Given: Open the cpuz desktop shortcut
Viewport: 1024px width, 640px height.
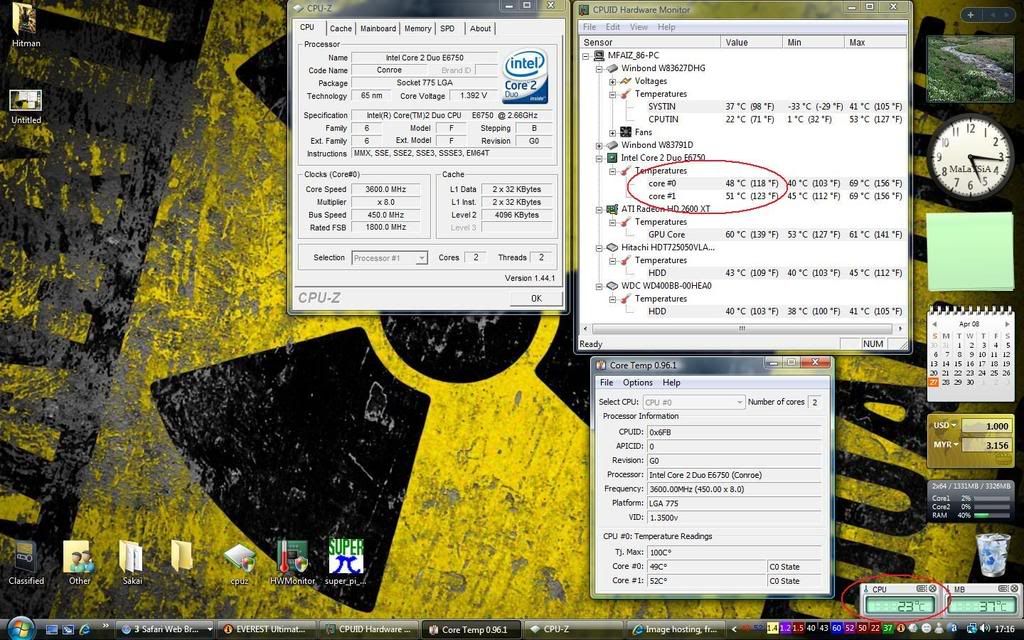Looking at the screenshot, I should [239, 558].
